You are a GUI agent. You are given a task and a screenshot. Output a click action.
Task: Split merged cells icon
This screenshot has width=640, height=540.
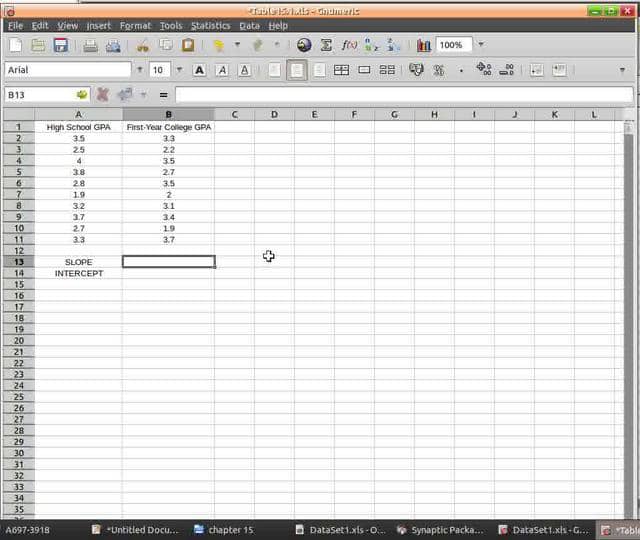point(387,70)
